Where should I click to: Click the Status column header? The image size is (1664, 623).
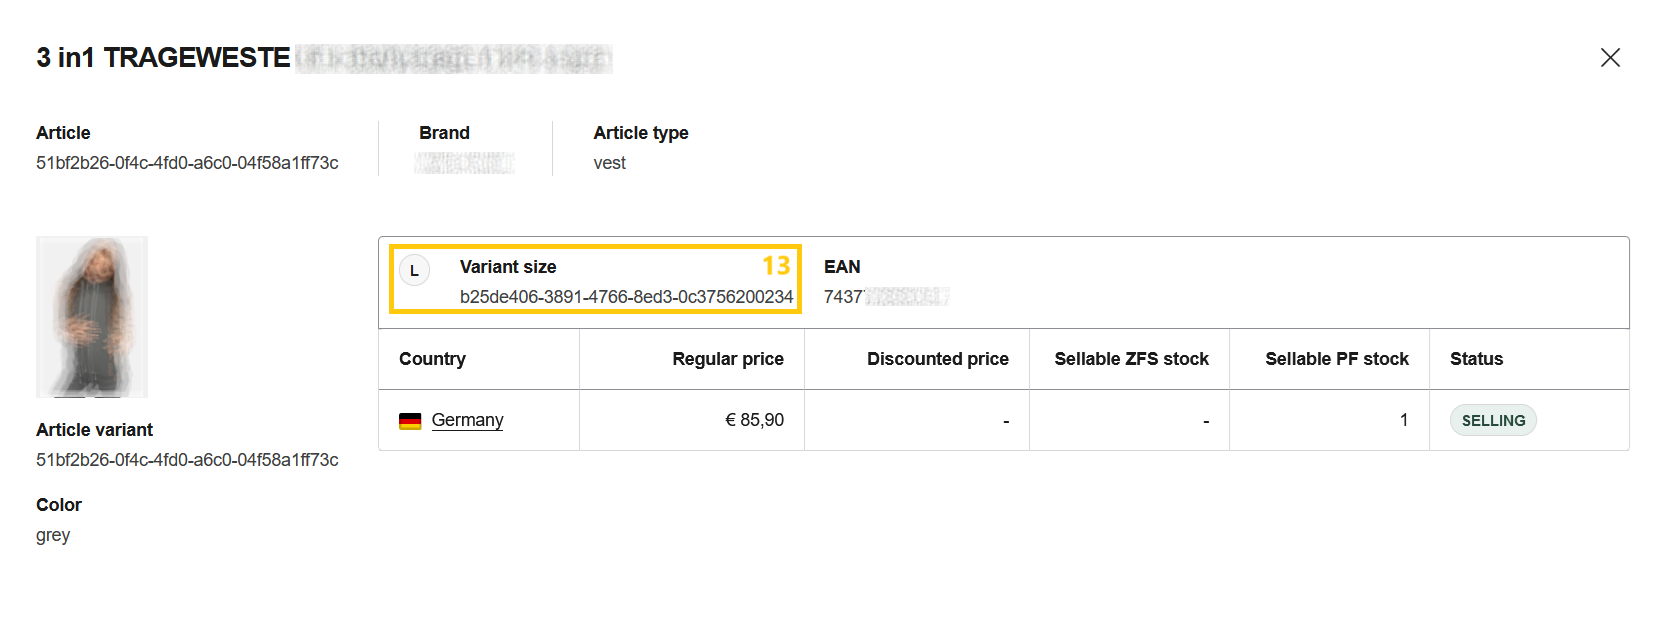(x=1476, y=359)
